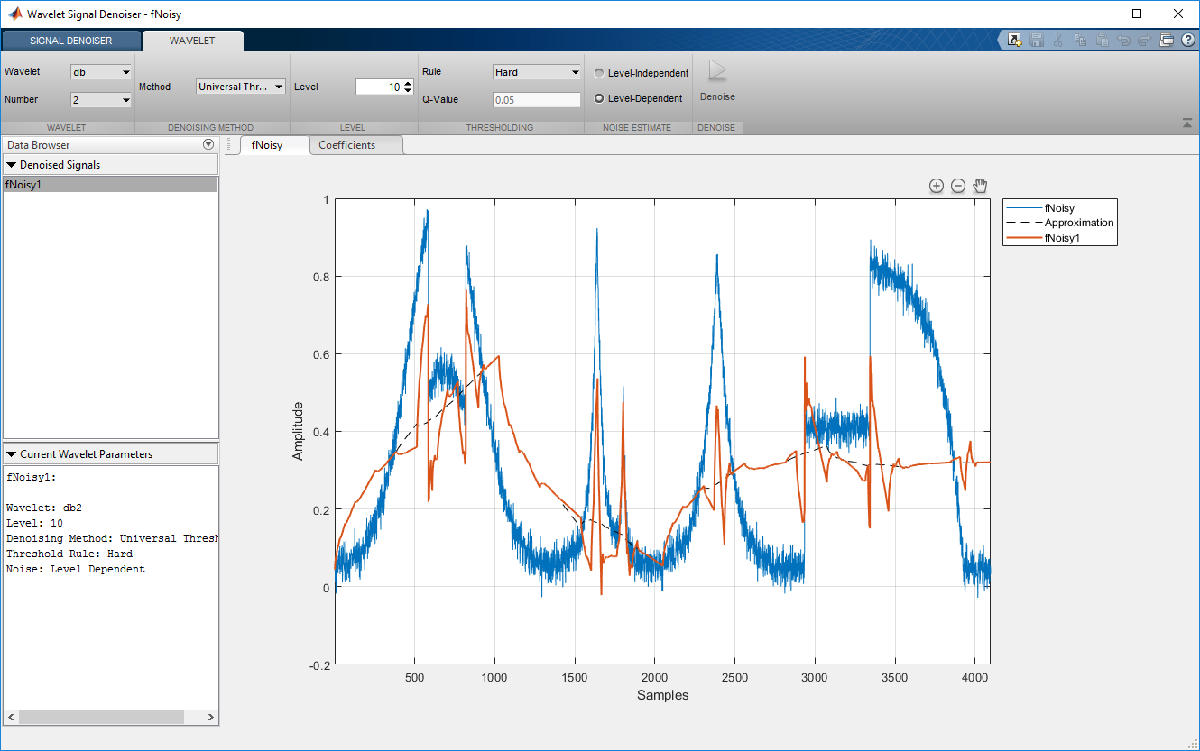Collapse the Denoised Signals section
This screenshot has height=751, width=1200.
coord(12,165)
